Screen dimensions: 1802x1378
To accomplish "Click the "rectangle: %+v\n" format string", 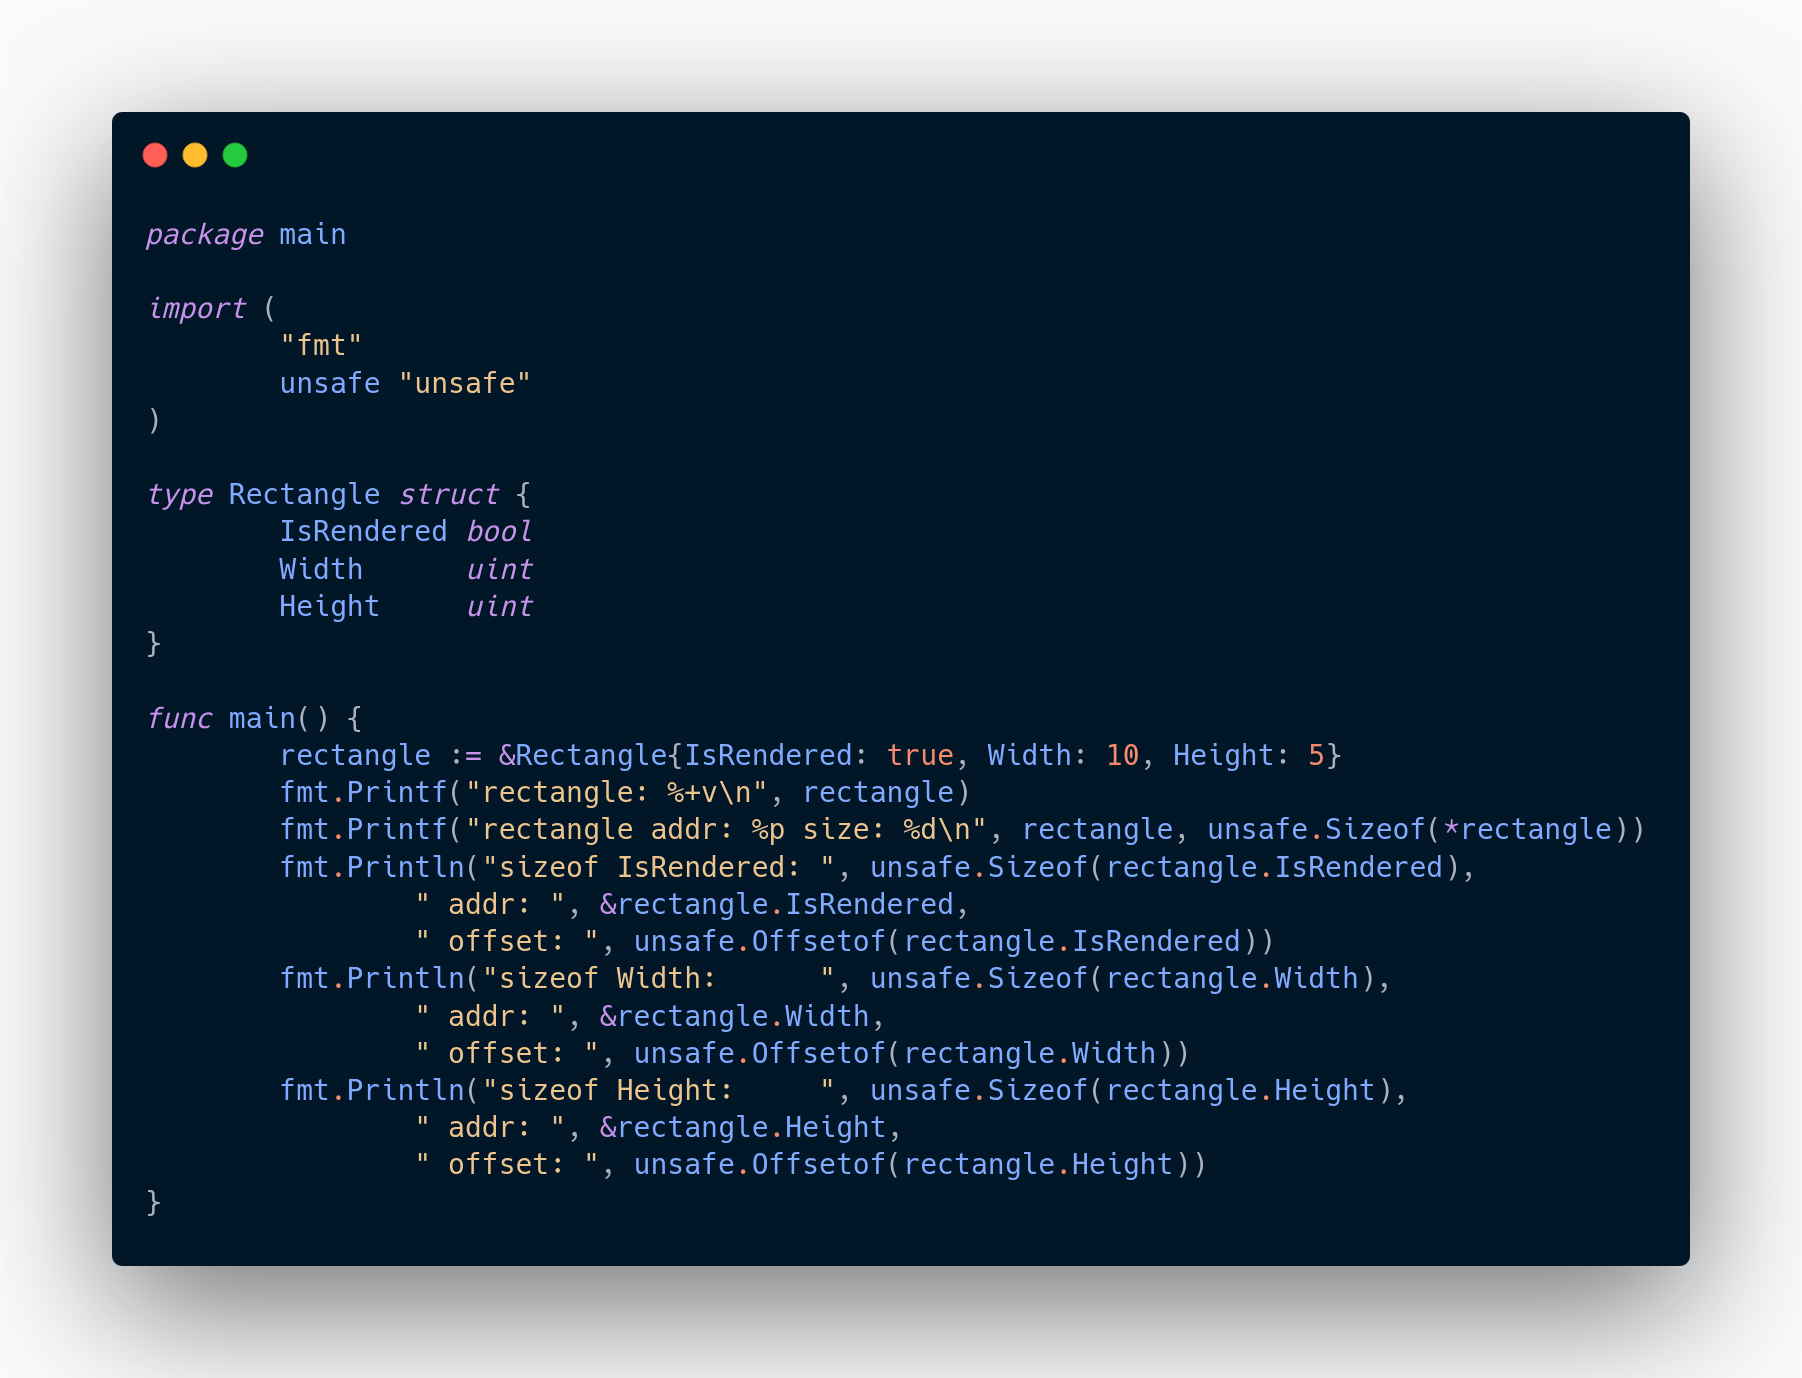I will coord(616,793).
